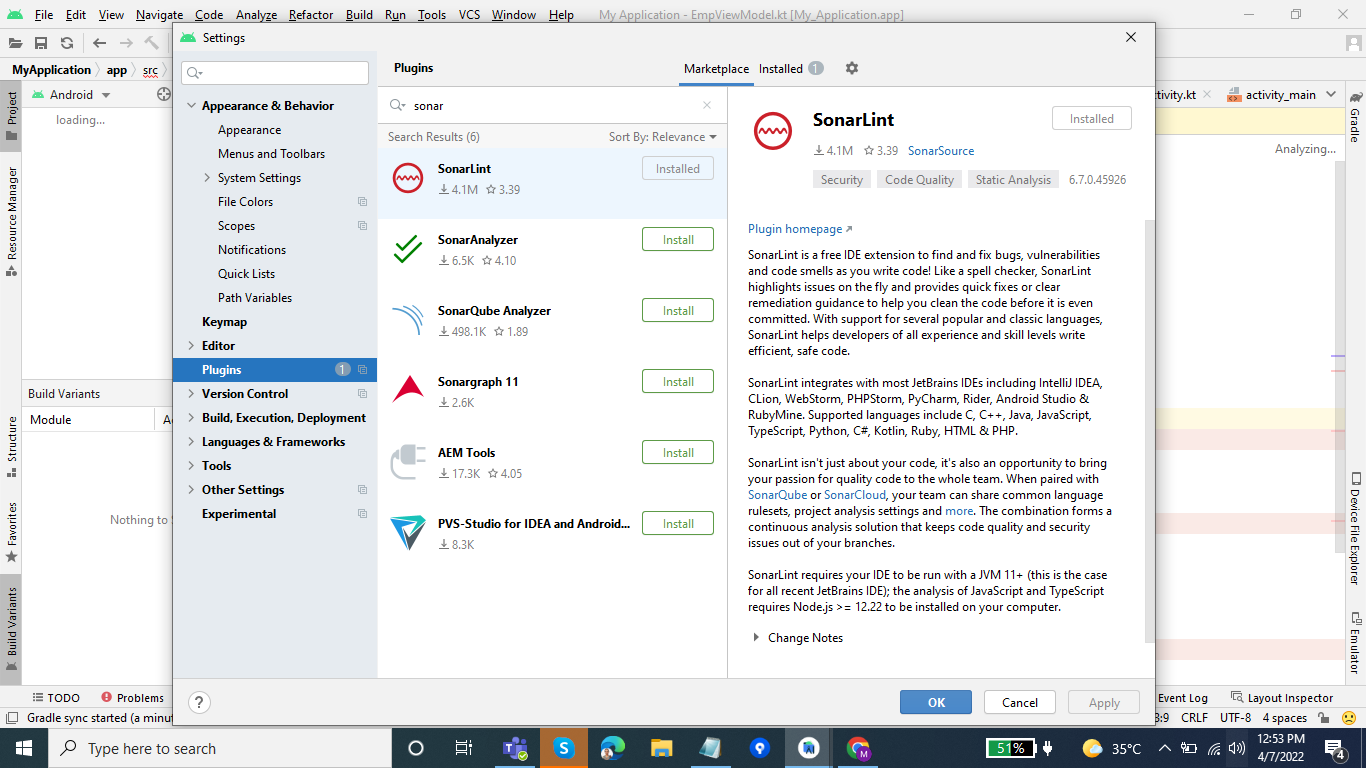Open the Resource Manager sidebar panel
1366x768 pixels.
(11, 215)
